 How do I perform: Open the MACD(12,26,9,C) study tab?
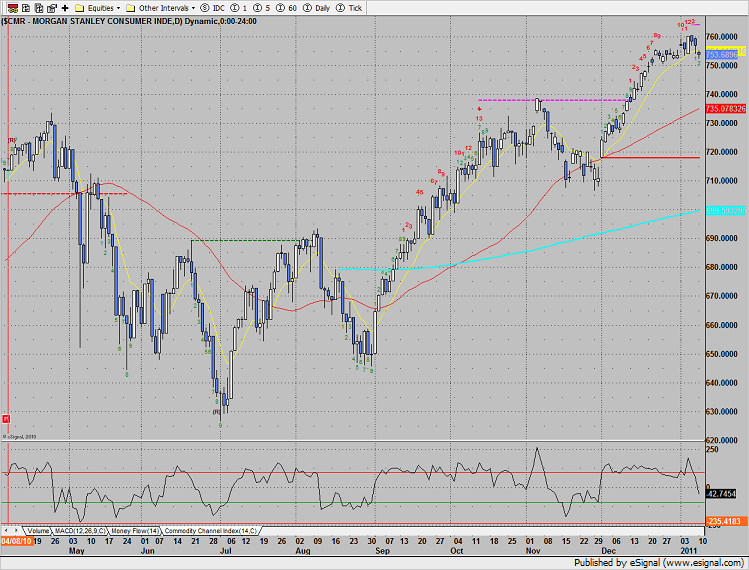80,531
